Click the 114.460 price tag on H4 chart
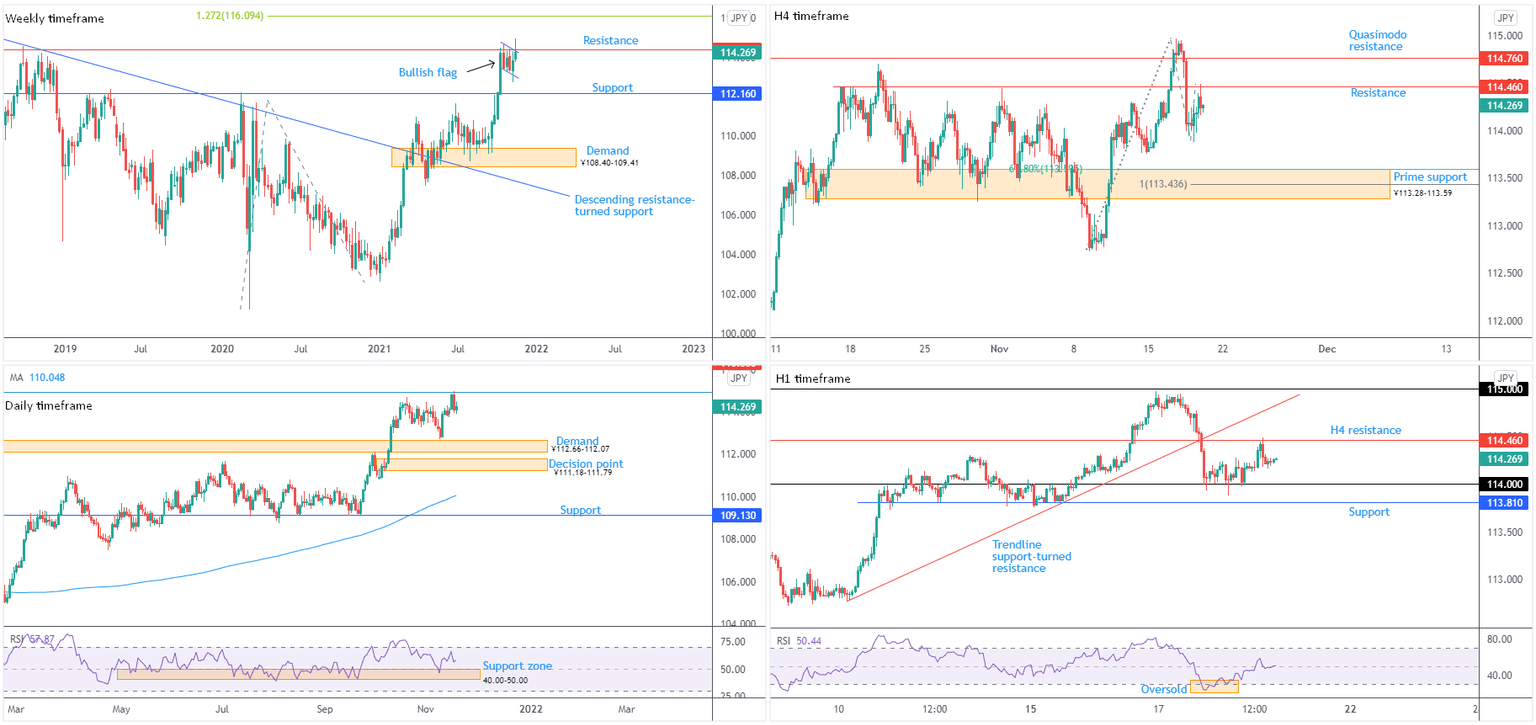The image size is (1536, 725). [x=1505, y=88]
